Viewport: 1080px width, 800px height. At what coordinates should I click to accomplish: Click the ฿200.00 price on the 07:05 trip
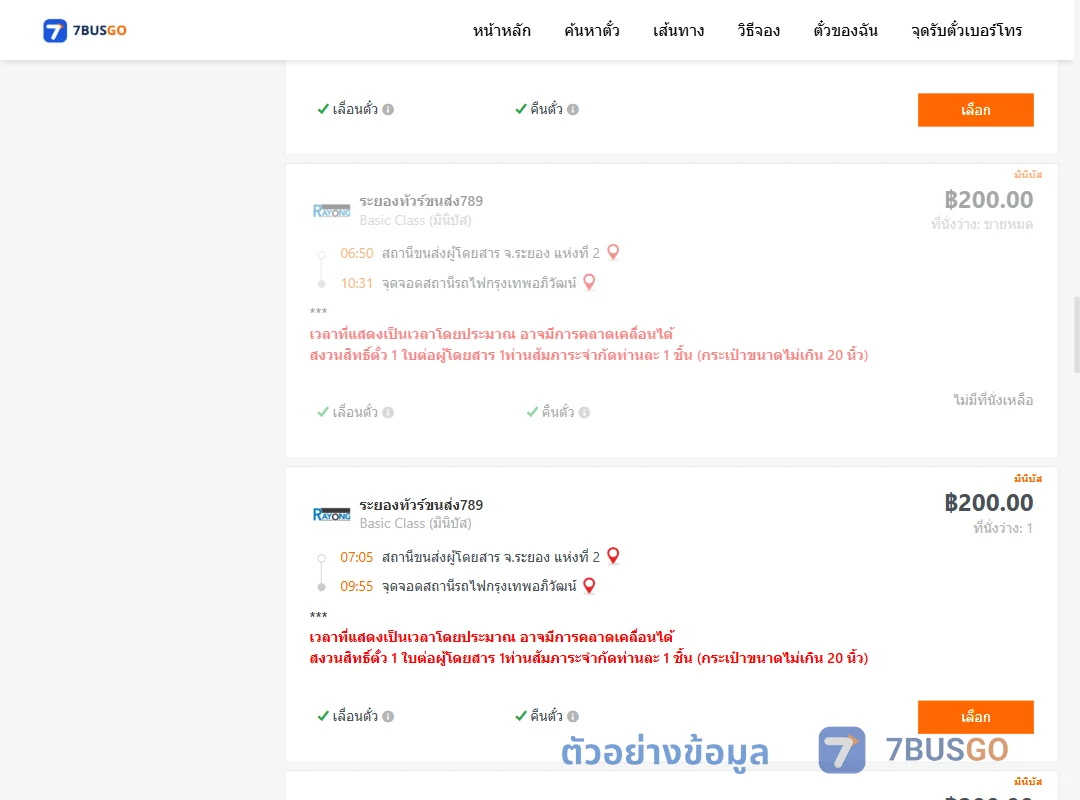[988, 503]
